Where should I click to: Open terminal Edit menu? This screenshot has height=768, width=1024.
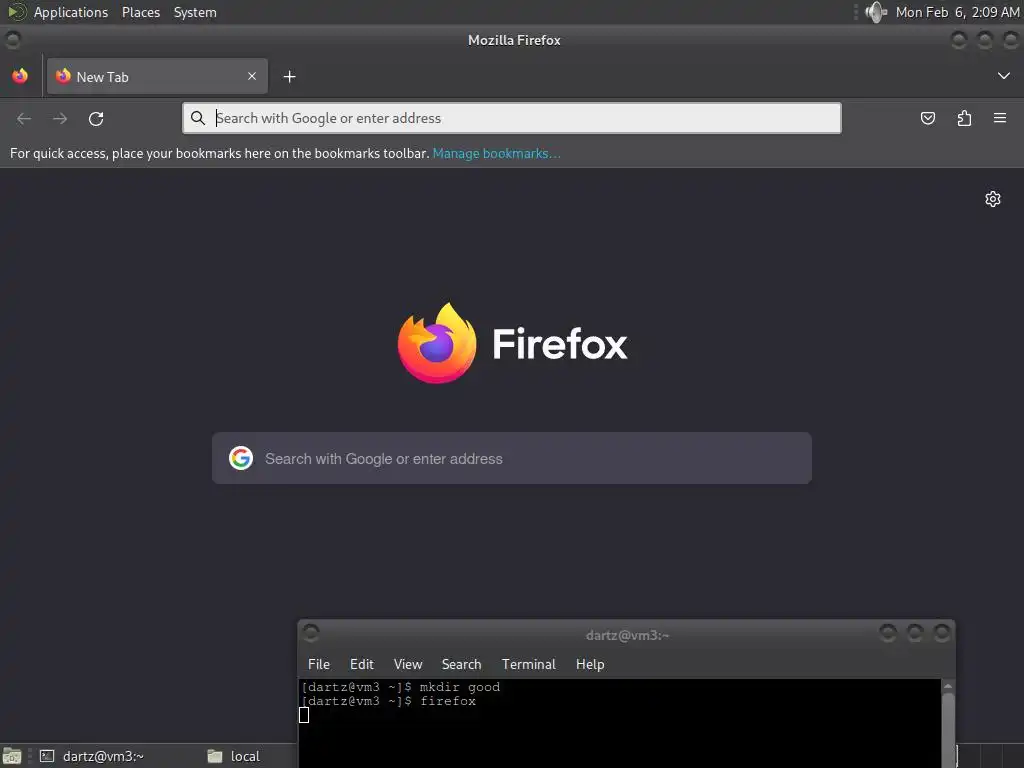click(361, 664)
